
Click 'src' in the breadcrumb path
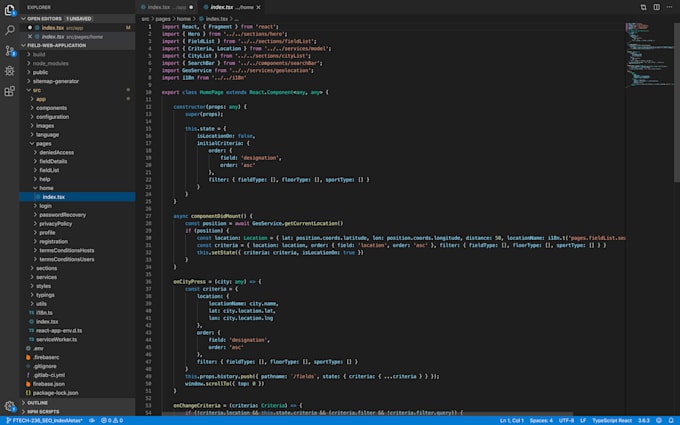145,19
